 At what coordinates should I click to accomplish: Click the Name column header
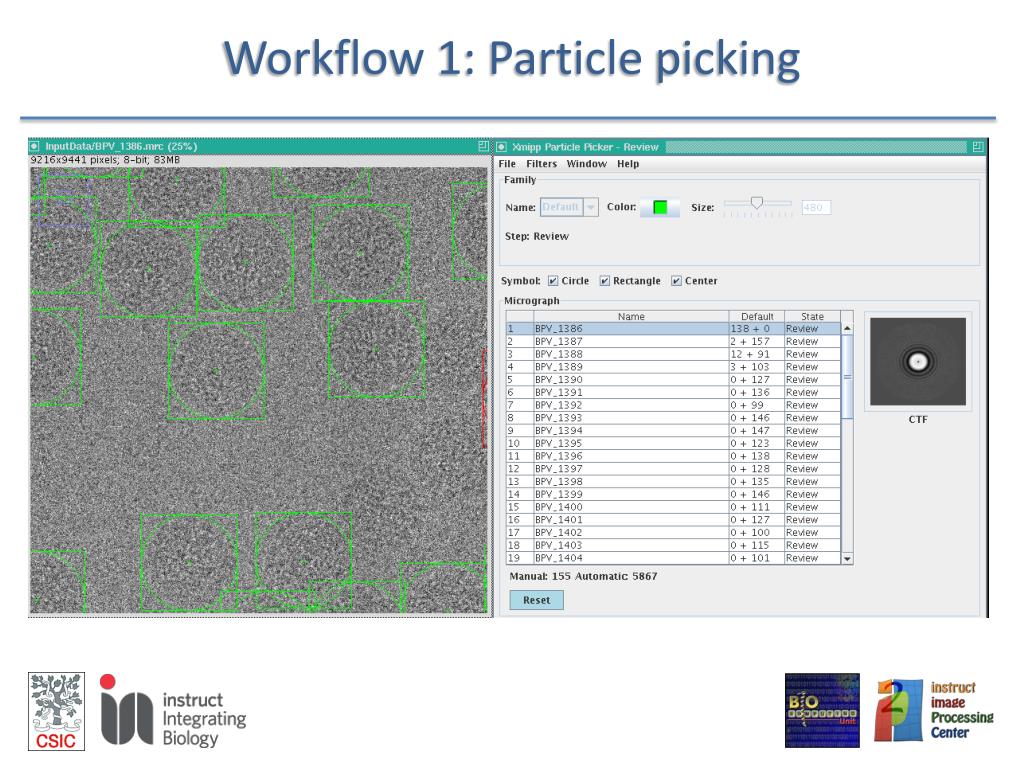coord(631,317)
